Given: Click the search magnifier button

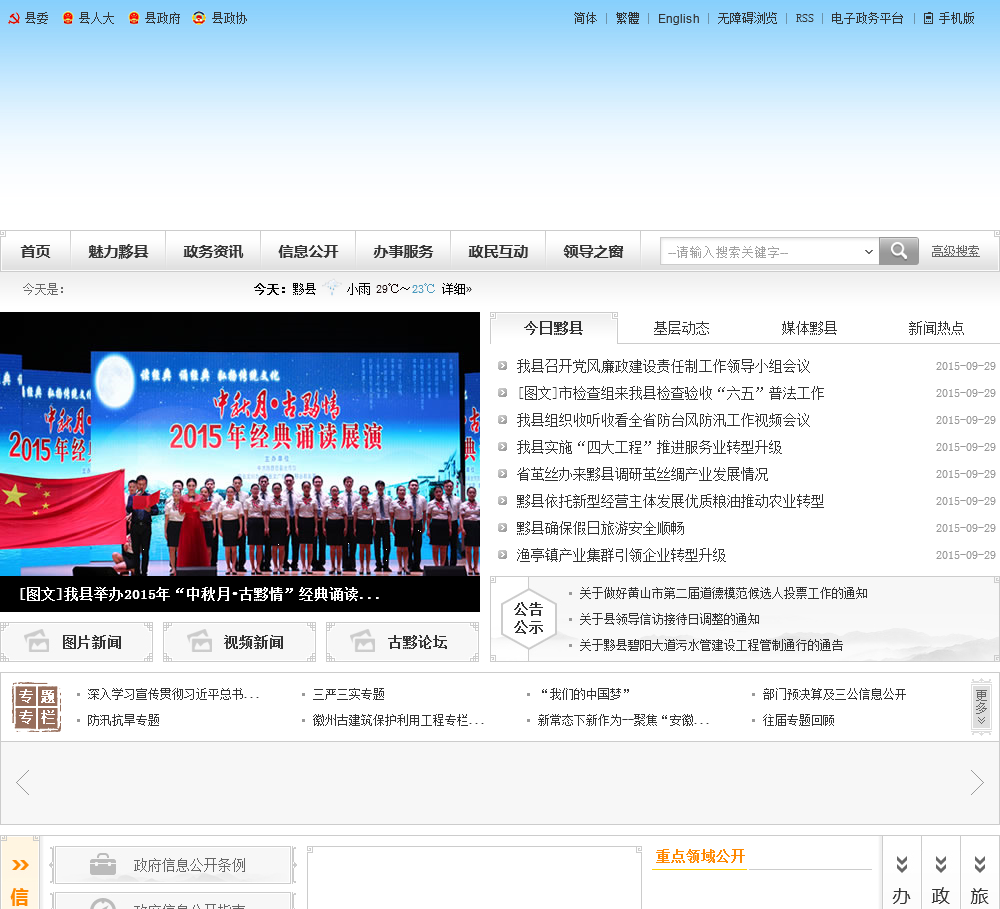Looking at the screenshot, I should (x=899, y=251).
